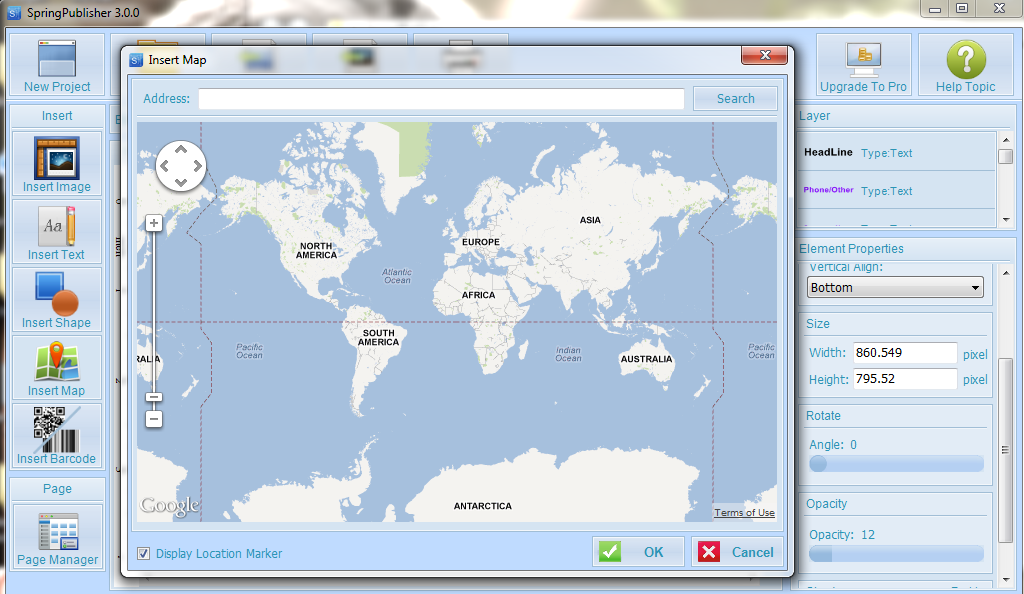
Task: Open the Terms of Use link
Action: click(x=744, y=512)
